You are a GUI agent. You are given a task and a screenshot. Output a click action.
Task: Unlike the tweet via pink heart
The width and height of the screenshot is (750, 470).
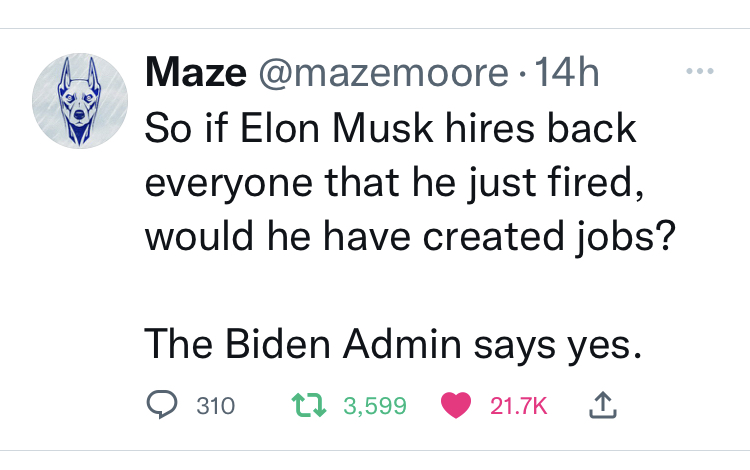tap(456, 405)
